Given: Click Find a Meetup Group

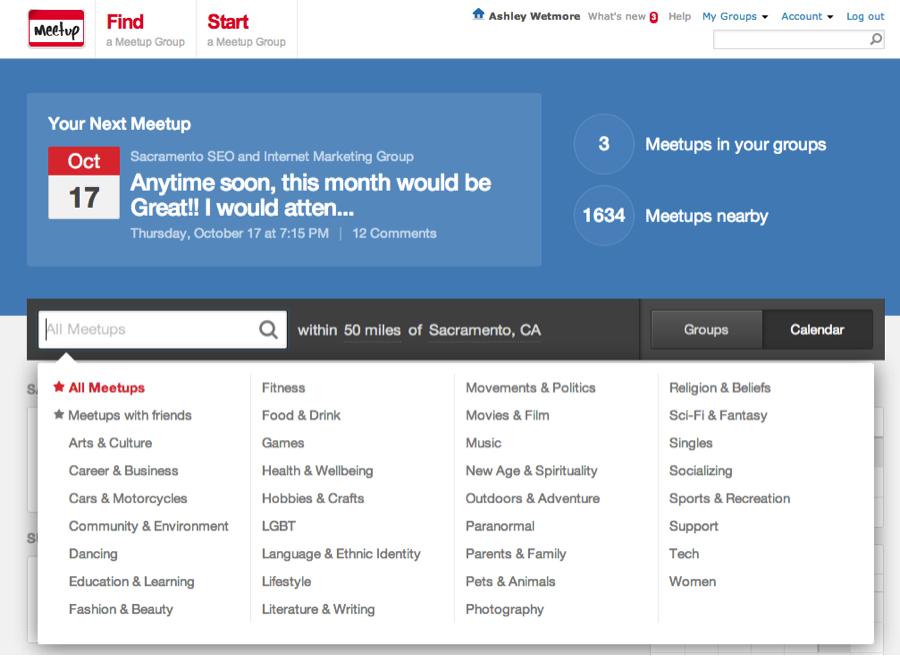Looking at the screenshot, I should [x=145, y=30].
